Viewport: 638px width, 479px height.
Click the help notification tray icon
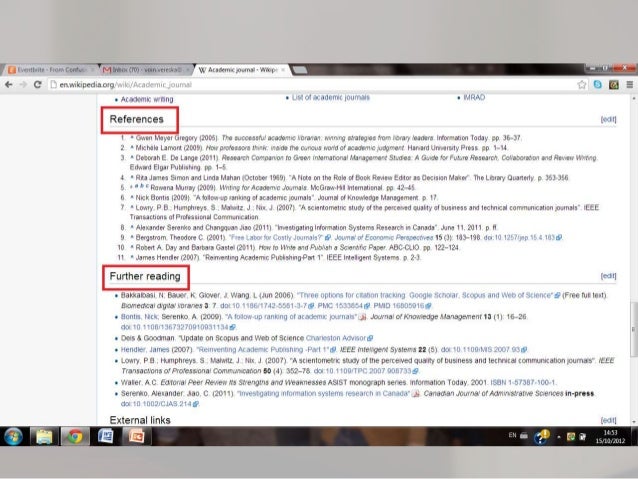tap(541, 437)
